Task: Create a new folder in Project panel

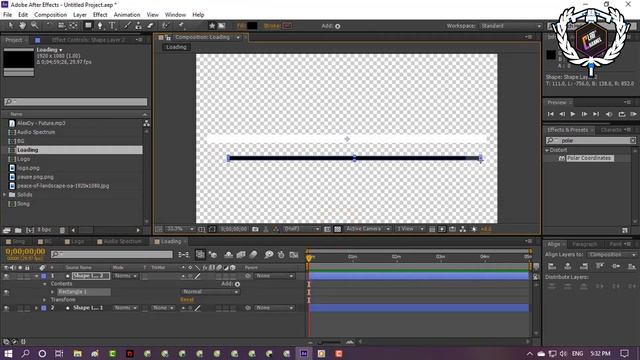Action: point(18,230)
